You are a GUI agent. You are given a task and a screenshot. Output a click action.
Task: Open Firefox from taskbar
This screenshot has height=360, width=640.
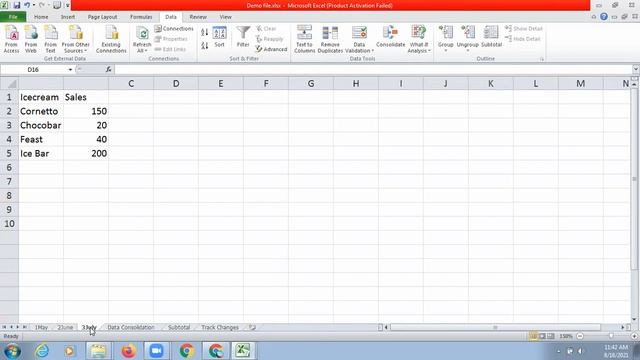pos(129,351)
